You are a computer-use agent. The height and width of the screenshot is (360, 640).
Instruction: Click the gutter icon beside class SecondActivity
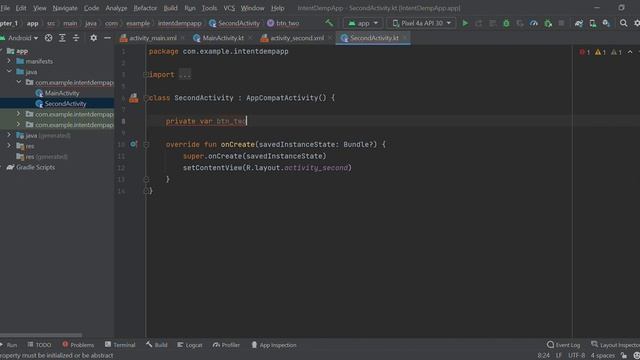pos(133,98)
